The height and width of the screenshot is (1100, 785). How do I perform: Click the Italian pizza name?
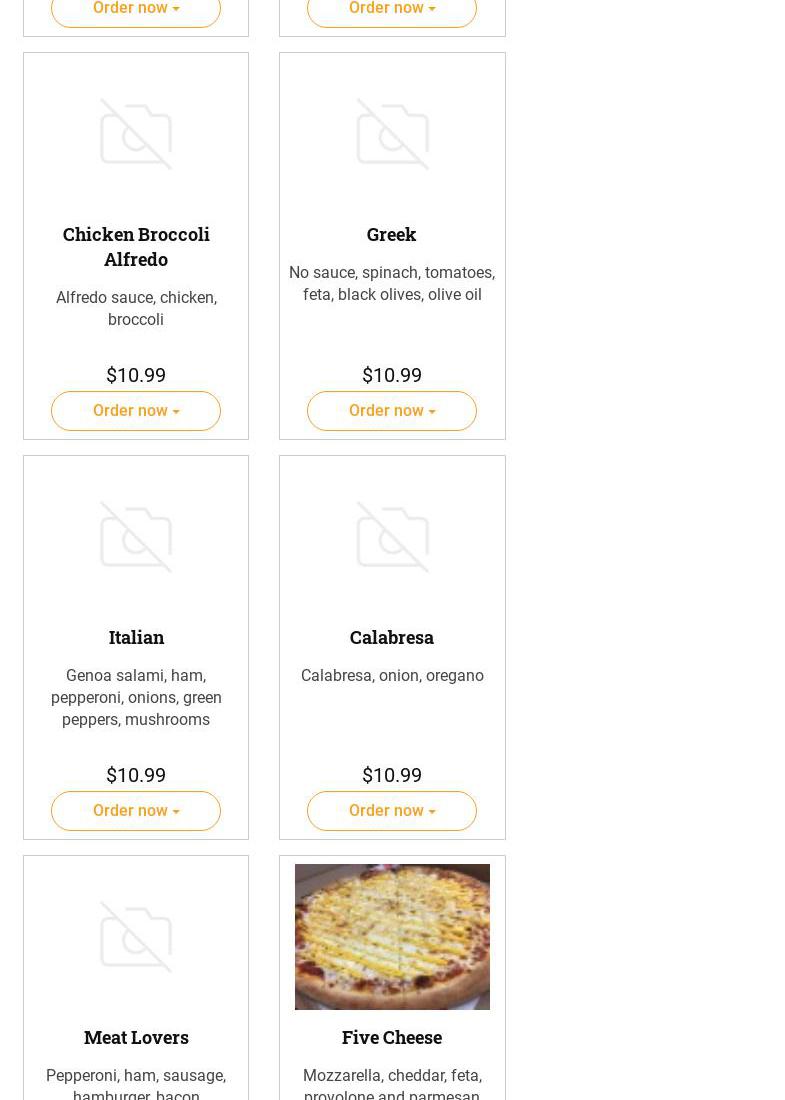(x=136, y=637)
